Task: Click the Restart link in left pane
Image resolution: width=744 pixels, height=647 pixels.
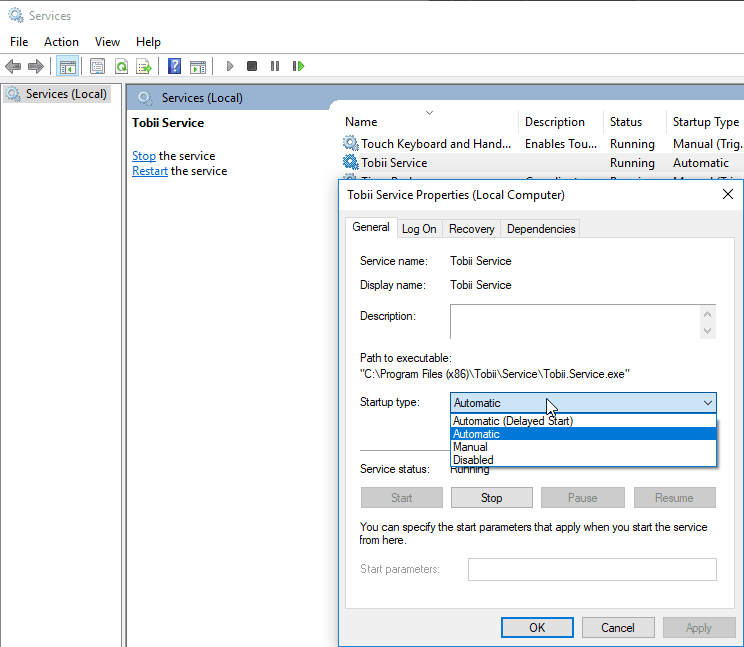Action: click(150, 171)
